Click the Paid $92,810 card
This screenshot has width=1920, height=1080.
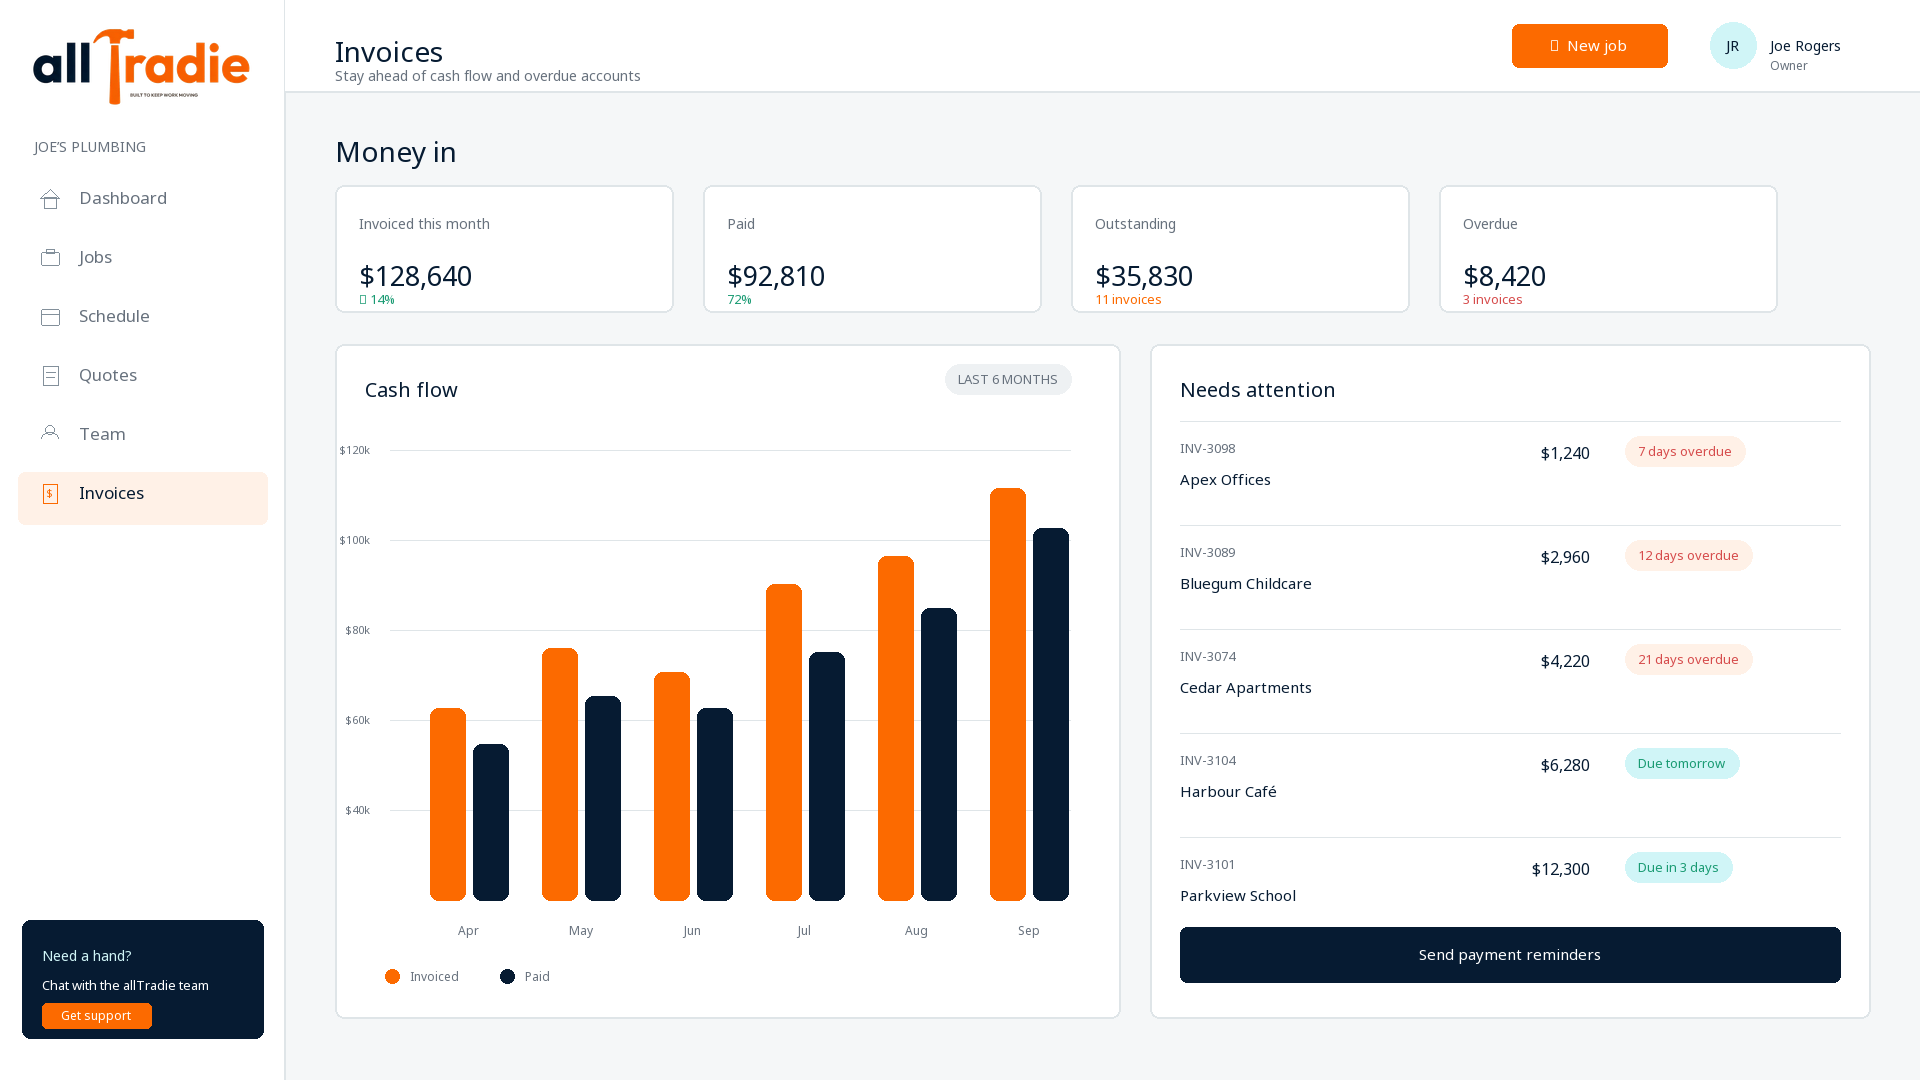tap(872, 249)
